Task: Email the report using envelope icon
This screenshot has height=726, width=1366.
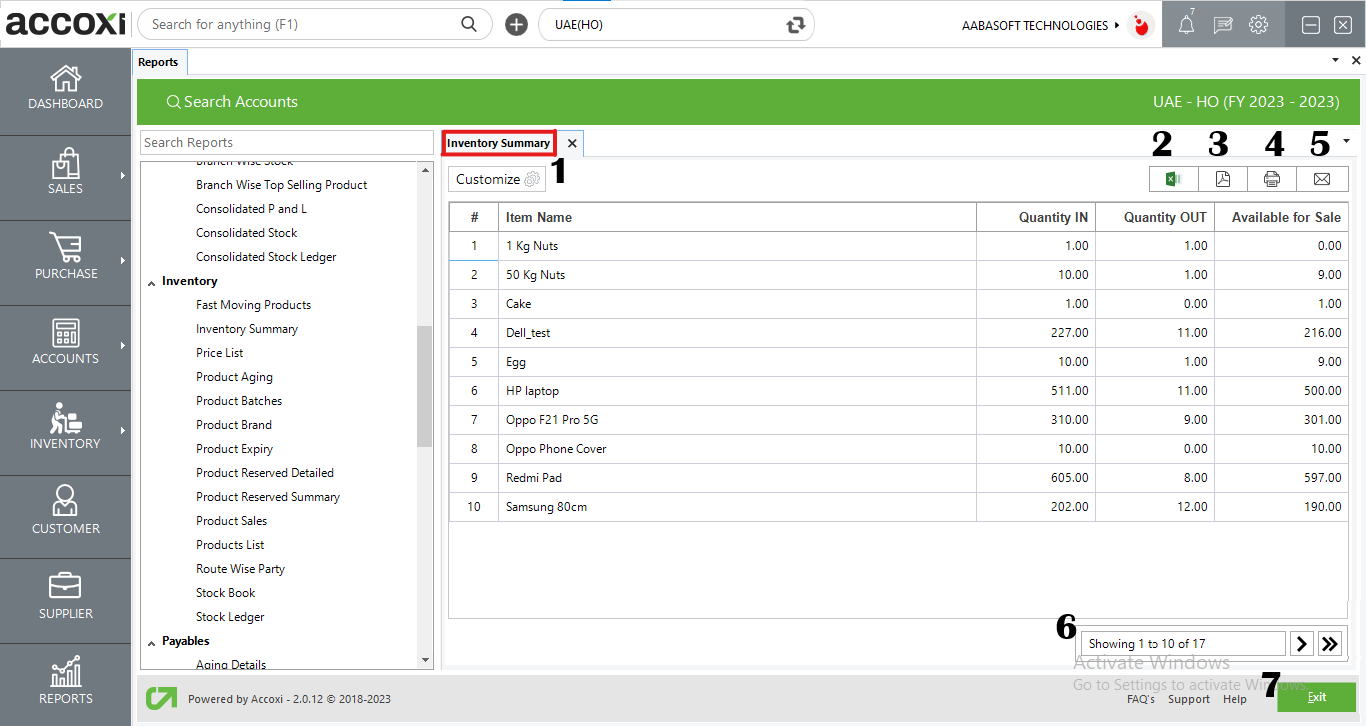Action: click(x=1322, y=179)
